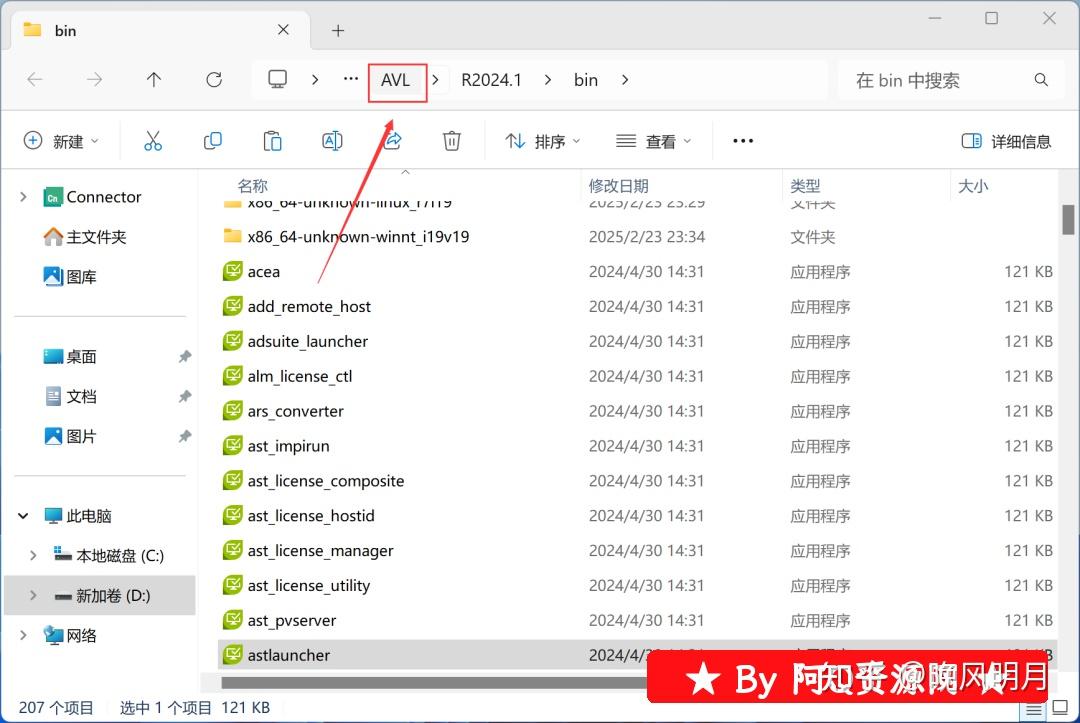Open 图库 from the sidebar
The height and width of the screenshot is (723, 1080).
click(79, 276)
